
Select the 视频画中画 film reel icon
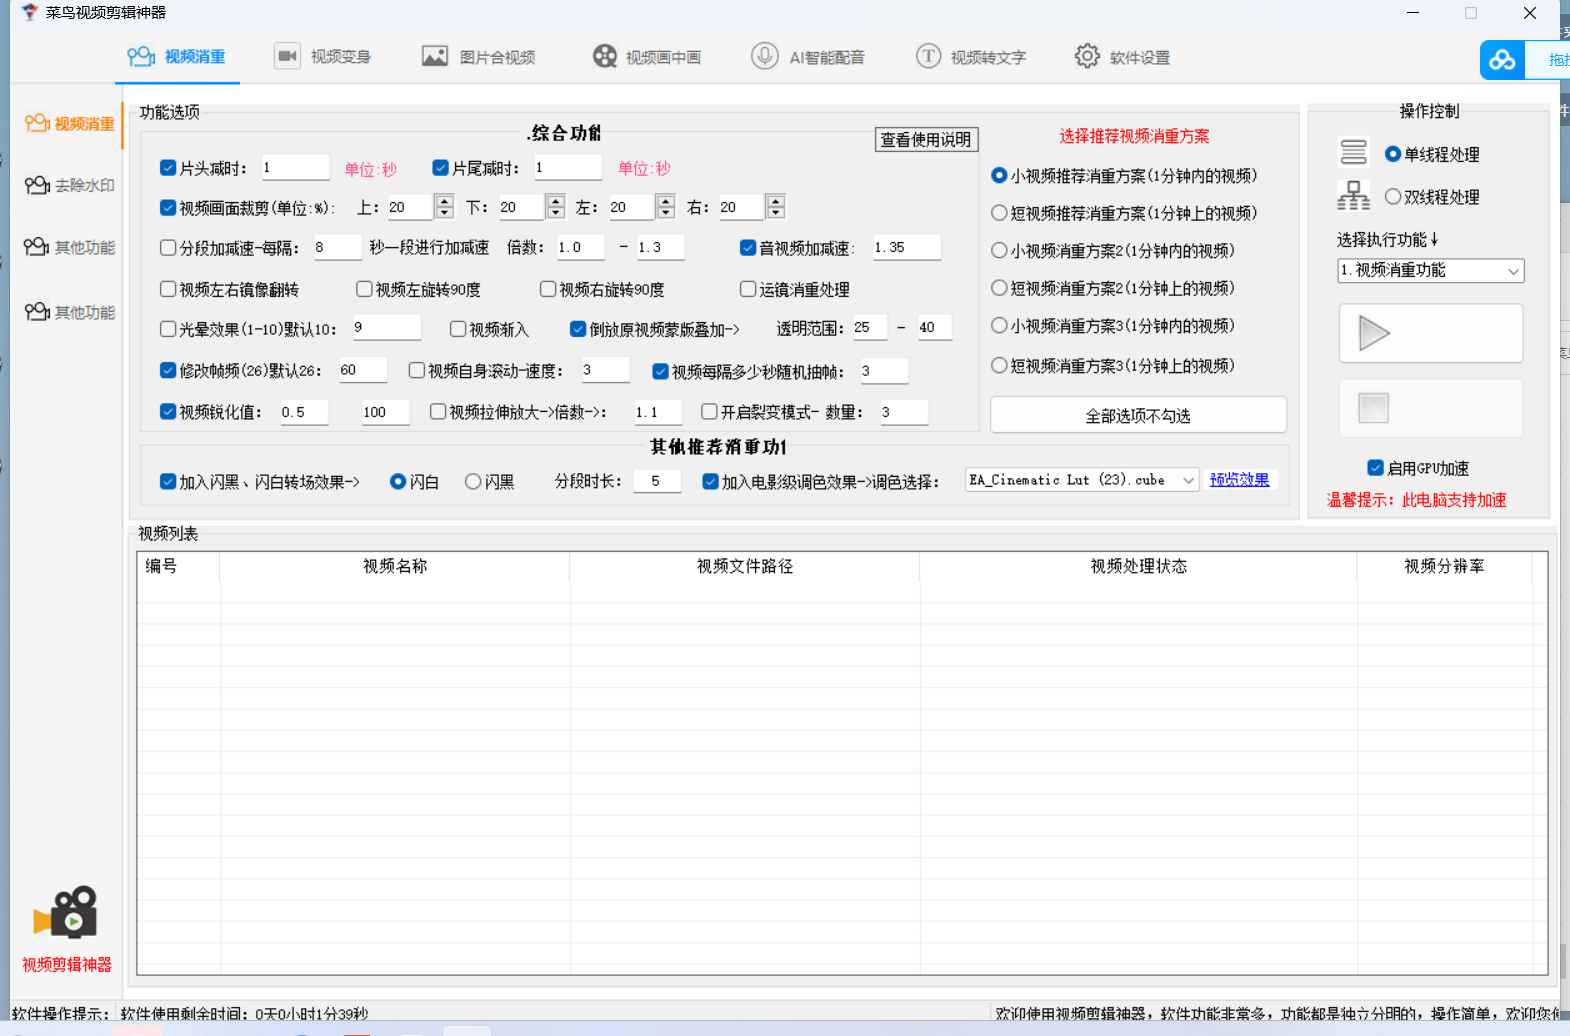coord(604,56)
